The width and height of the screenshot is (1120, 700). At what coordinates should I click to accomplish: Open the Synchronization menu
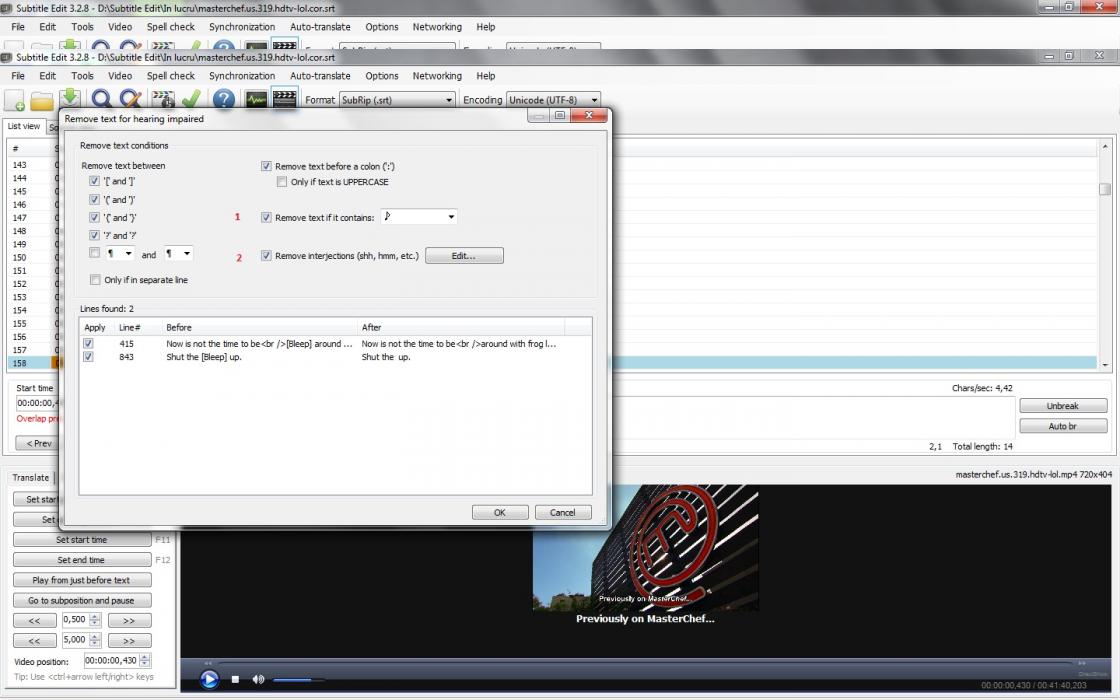(x=241, y=76)
